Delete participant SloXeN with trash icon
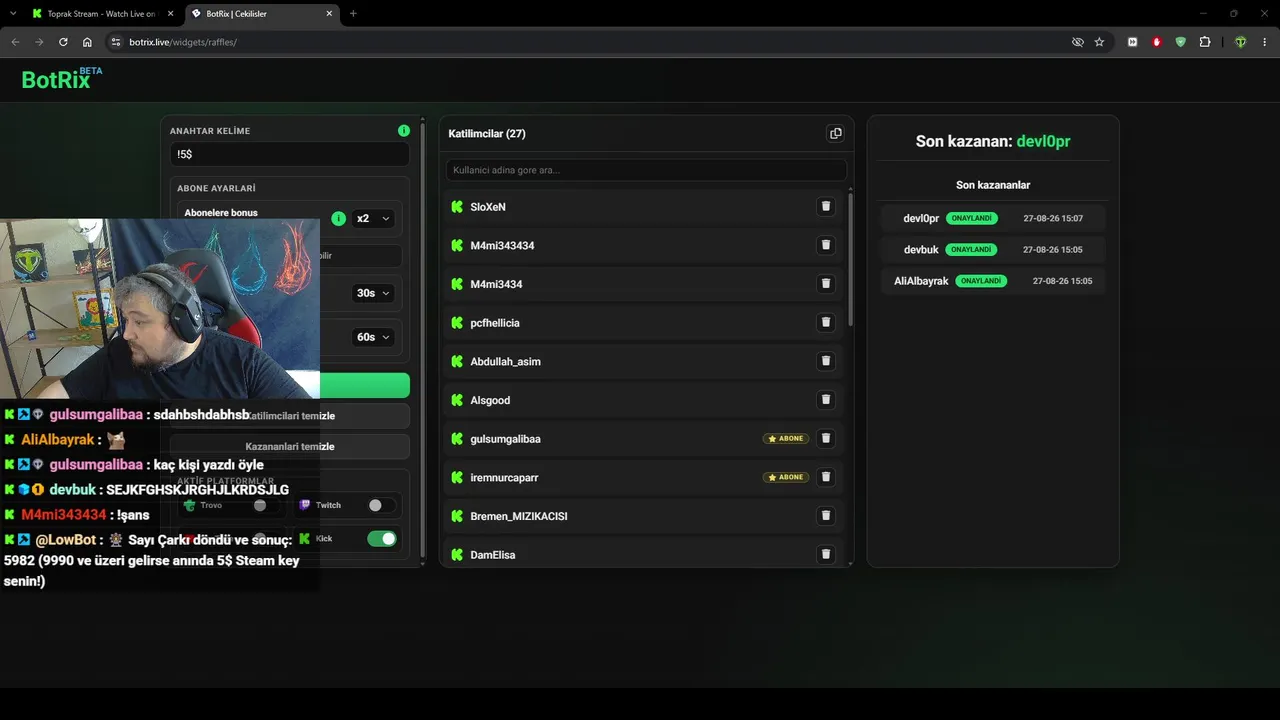Image resolution: width=1280 pixels, height=720 pixels. (826, 206)
